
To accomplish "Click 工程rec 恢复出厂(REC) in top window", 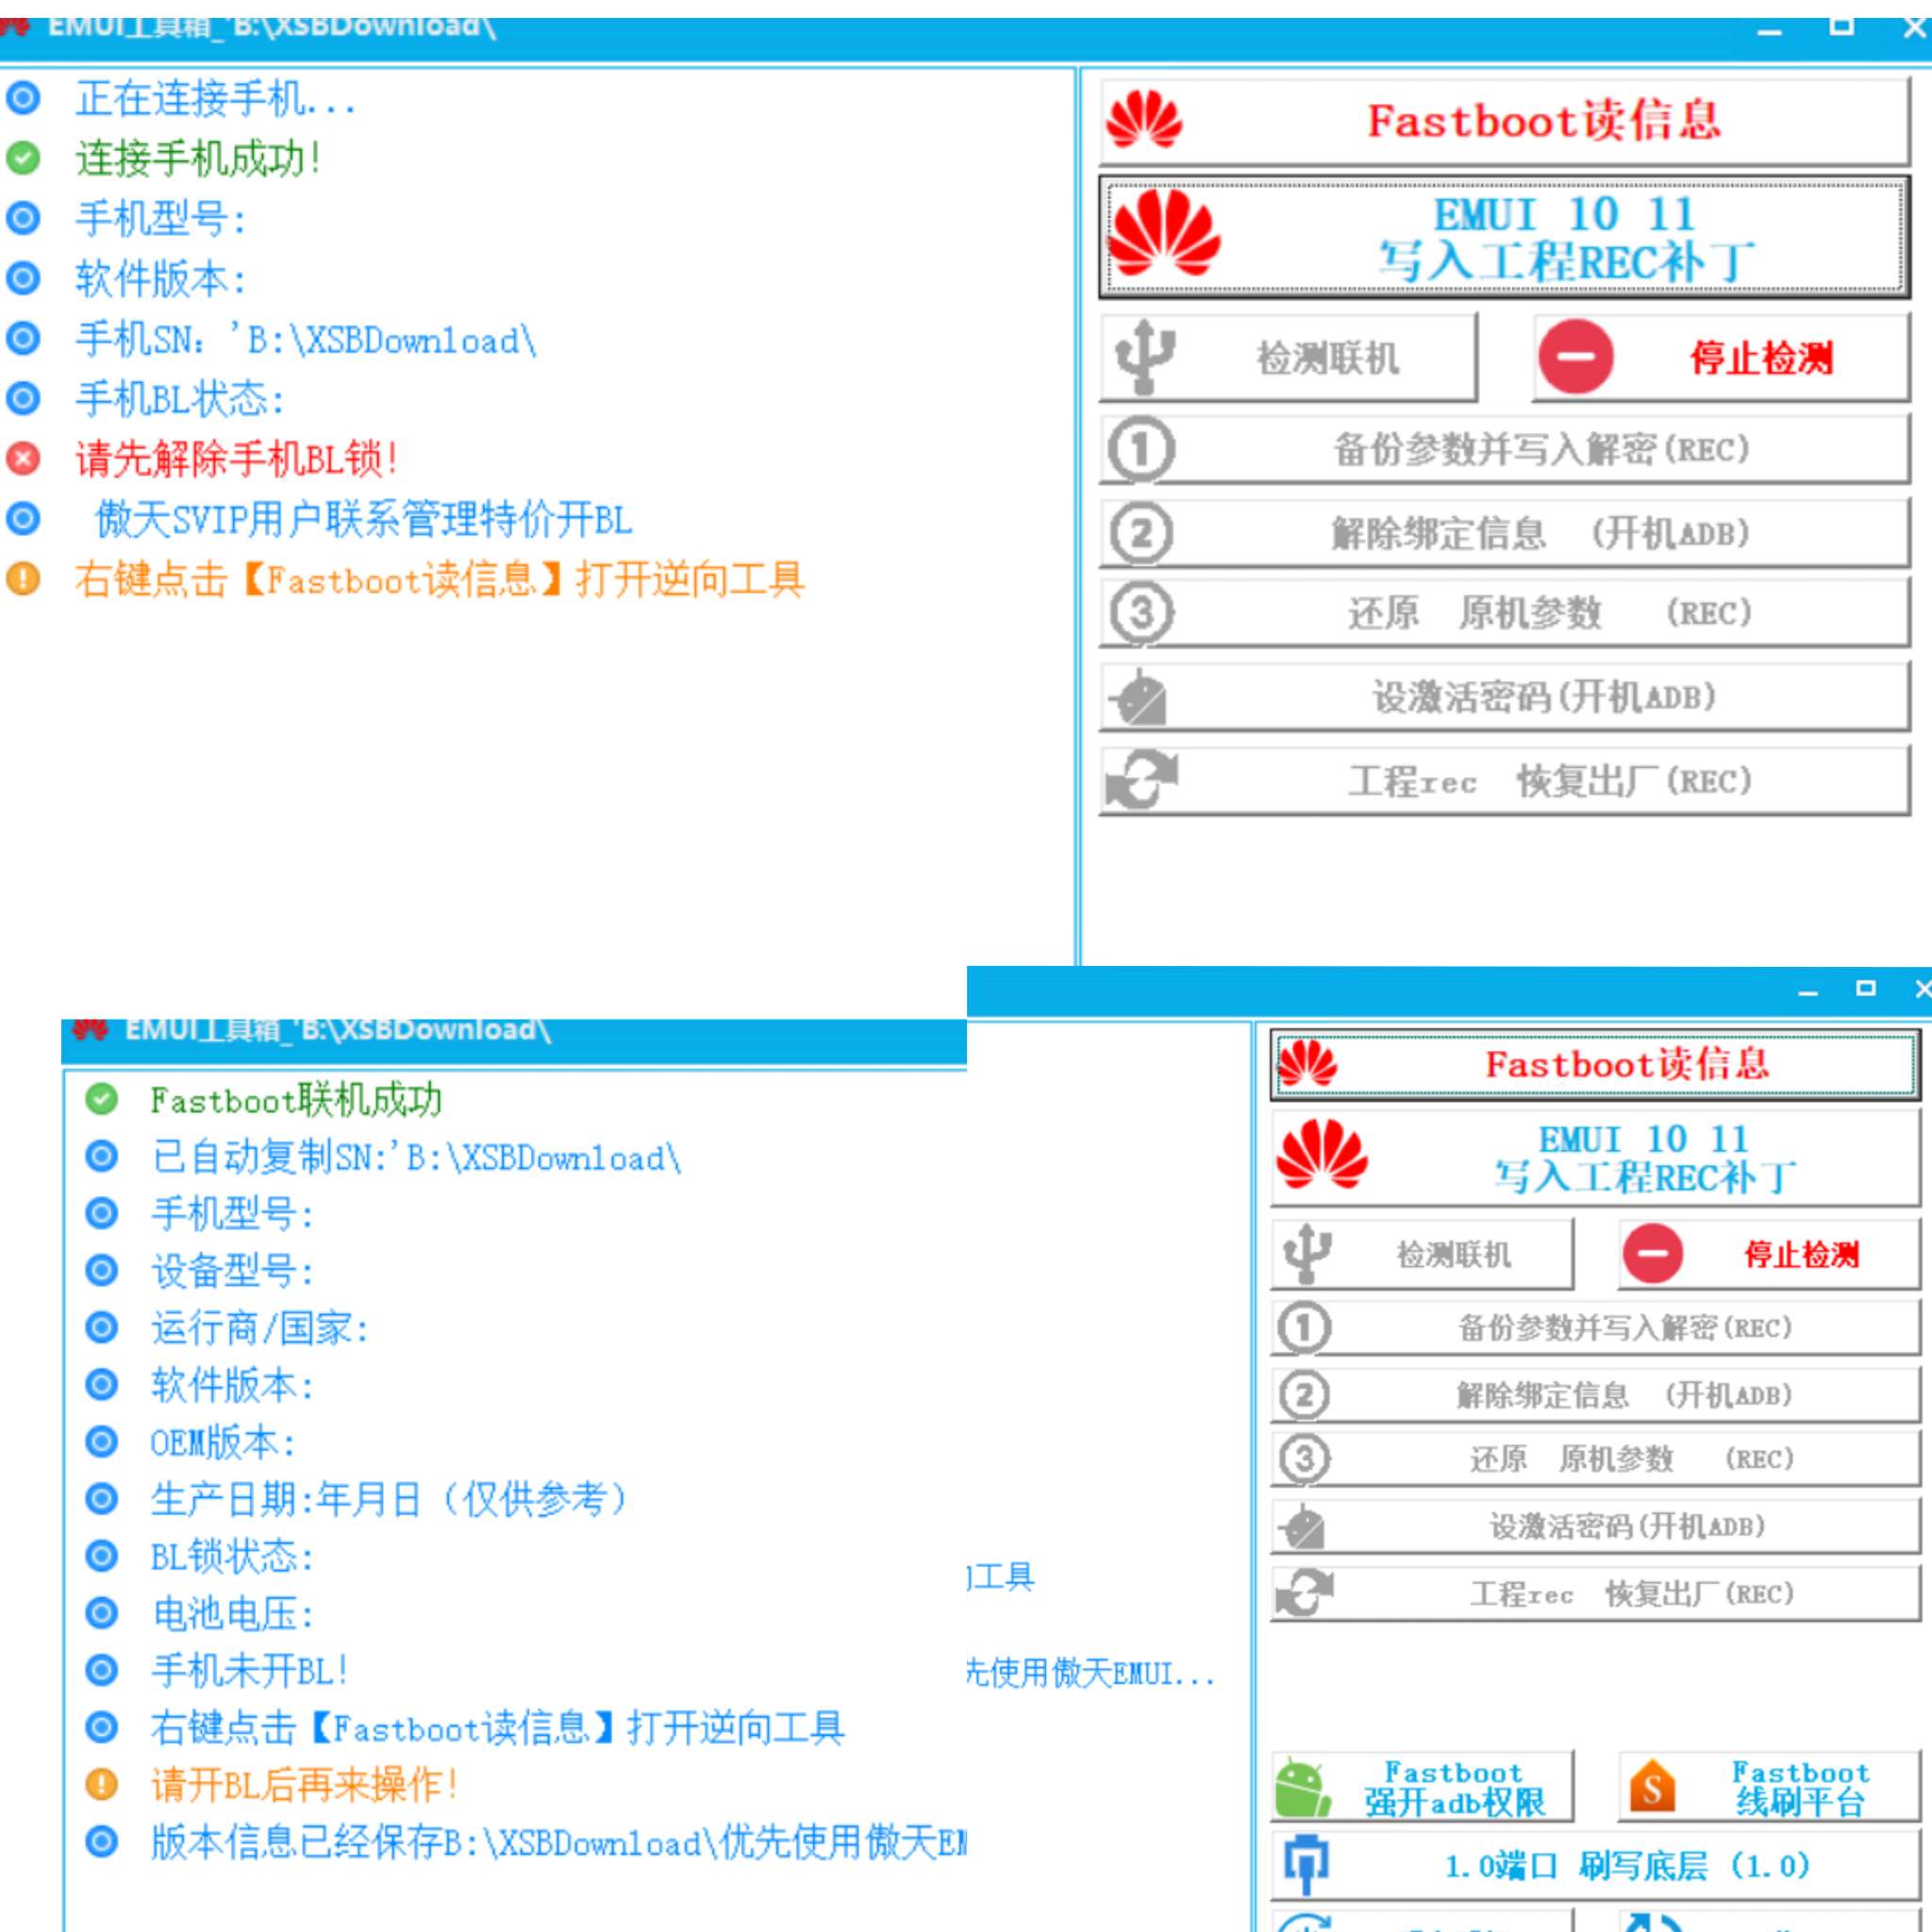I will [1505, 781].
